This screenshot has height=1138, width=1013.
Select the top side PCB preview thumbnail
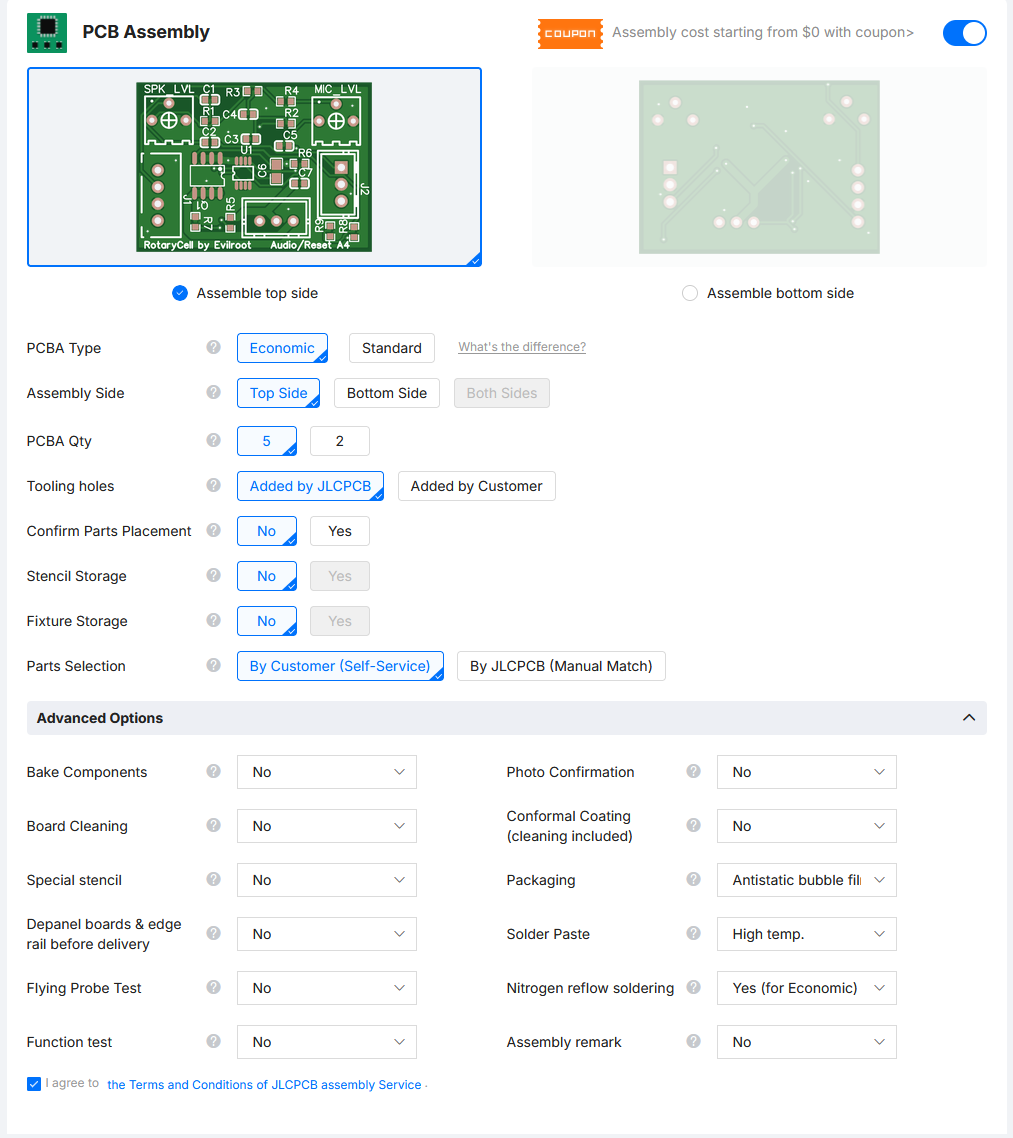(x=255, y=167)
